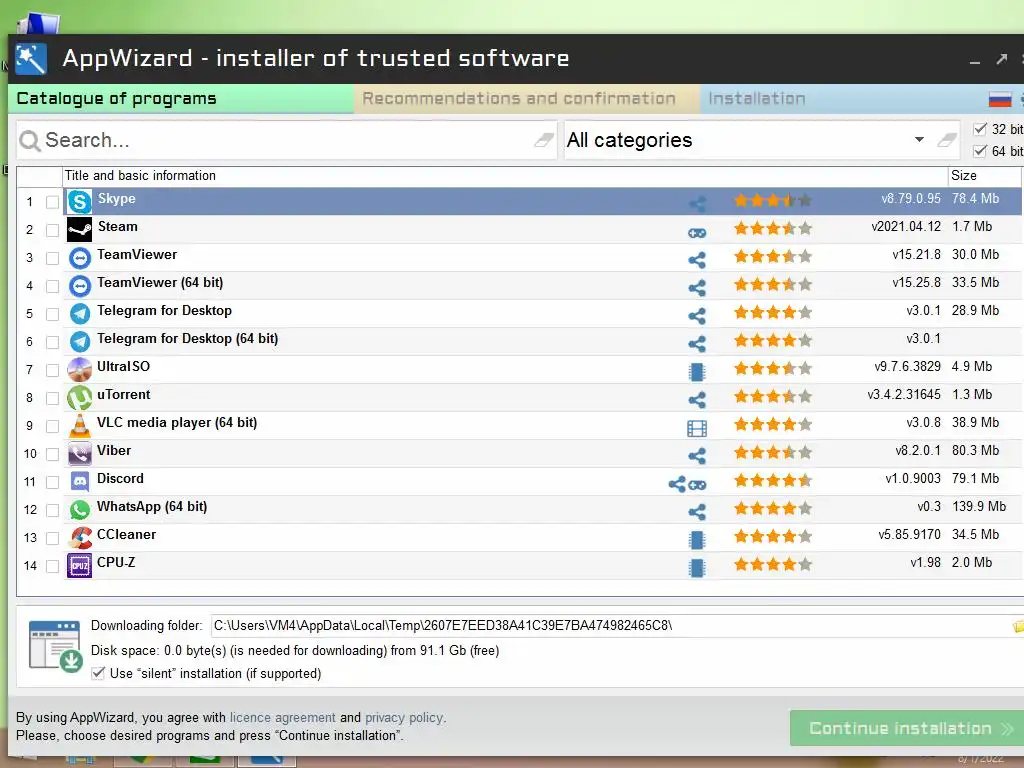Open the Catalogue of programs tab
Screen dimensions: 1024x768
181,99
